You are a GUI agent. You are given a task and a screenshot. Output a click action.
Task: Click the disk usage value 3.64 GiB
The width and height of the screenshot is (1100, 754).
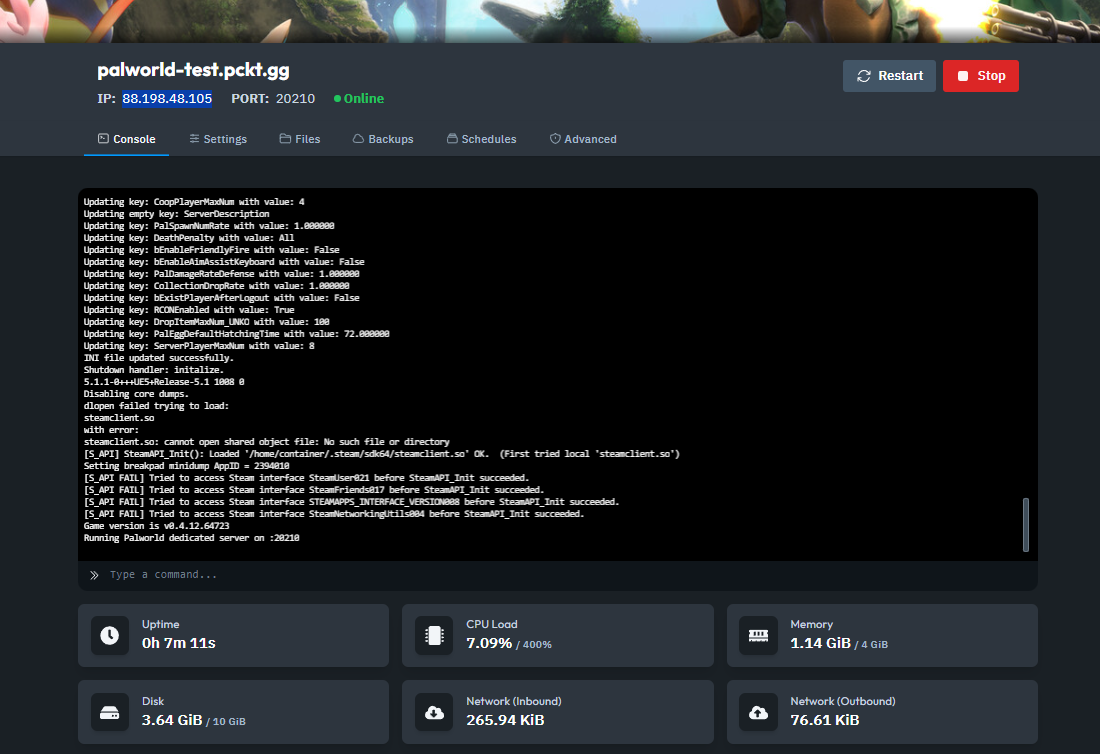172,720
